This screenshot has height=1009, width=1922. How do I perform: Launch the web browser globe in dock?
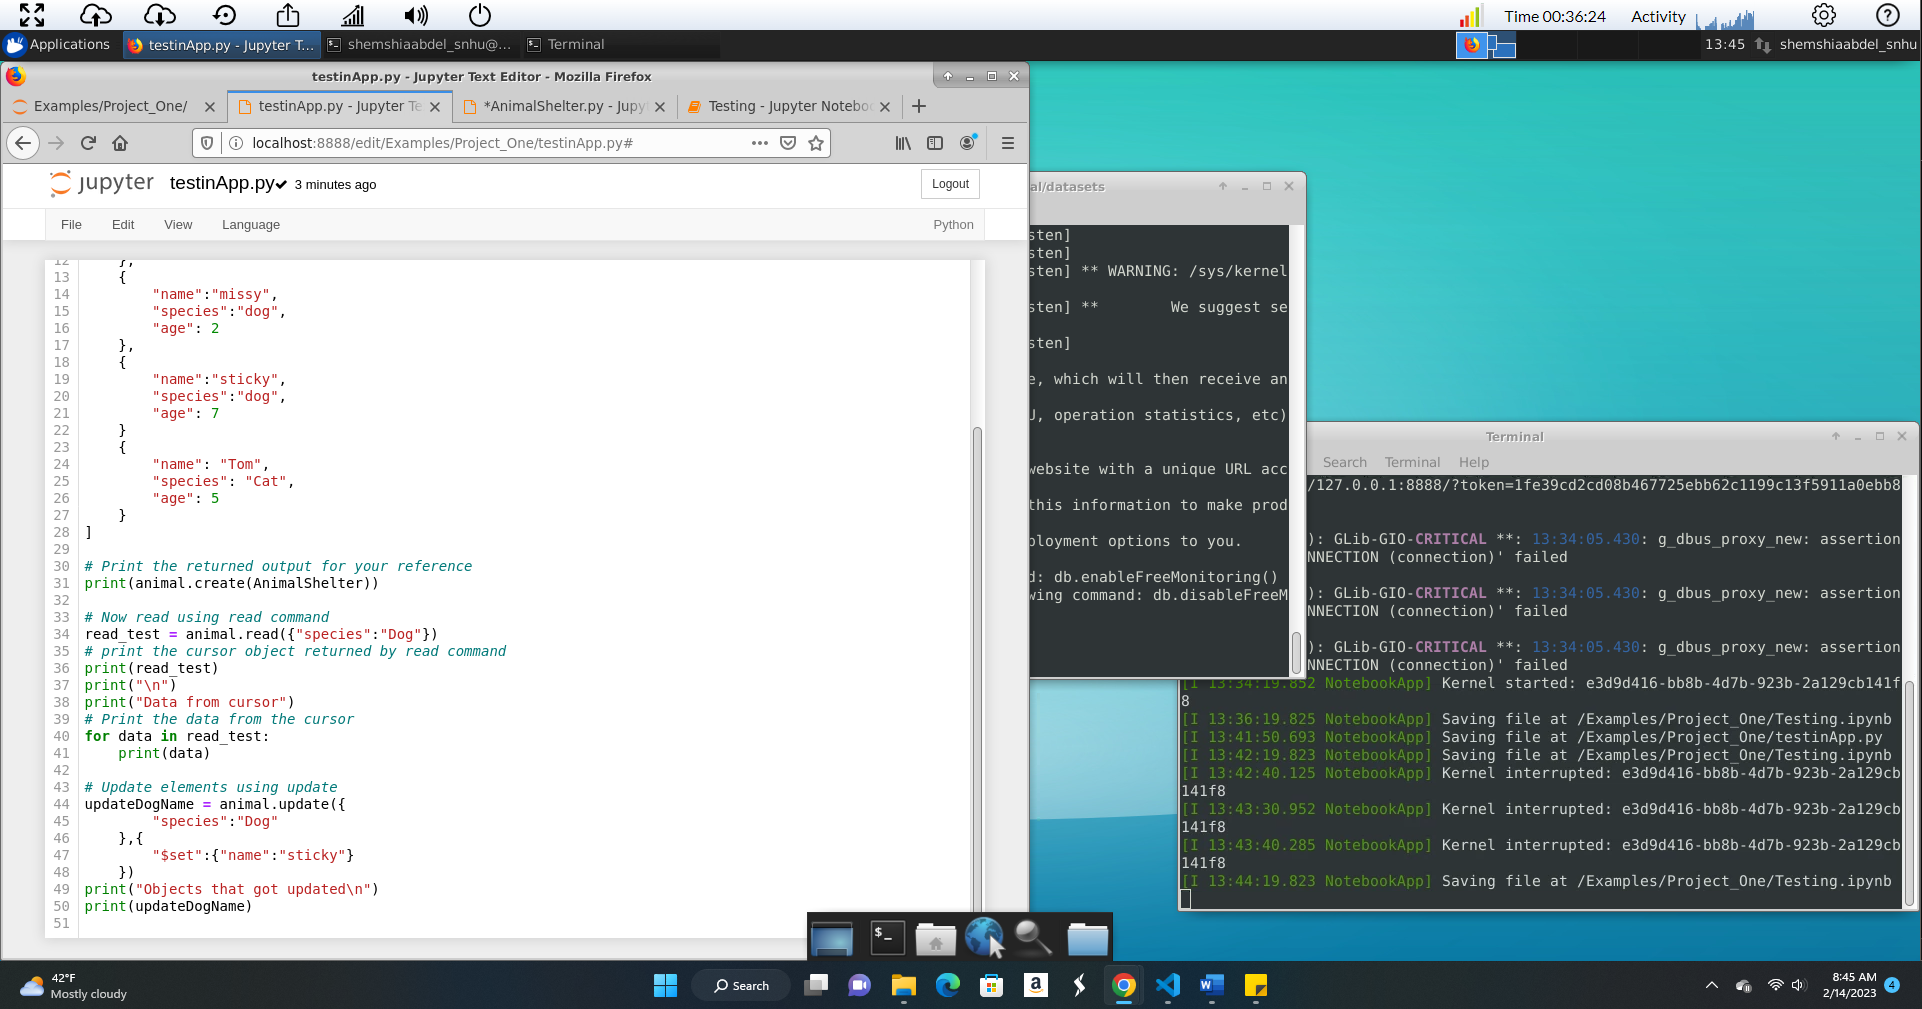(x=984, y=938)
